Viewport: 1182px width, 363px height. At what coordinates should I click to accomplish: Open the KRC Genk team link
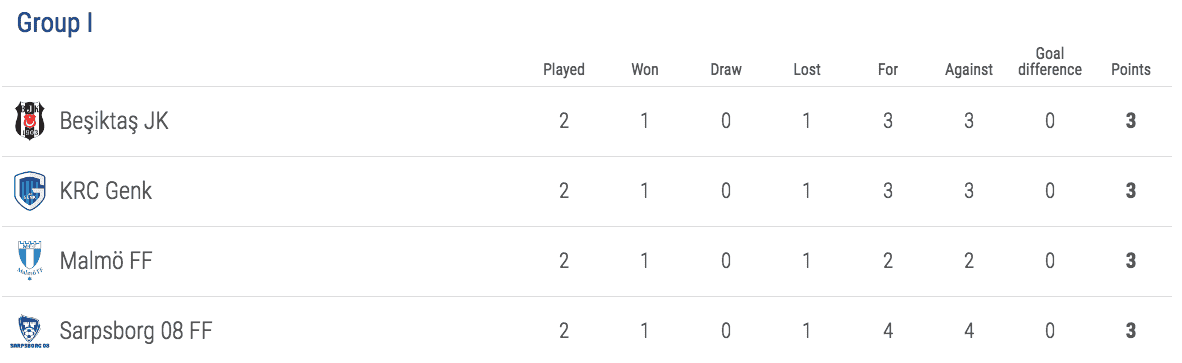click(x=106, y=191)
